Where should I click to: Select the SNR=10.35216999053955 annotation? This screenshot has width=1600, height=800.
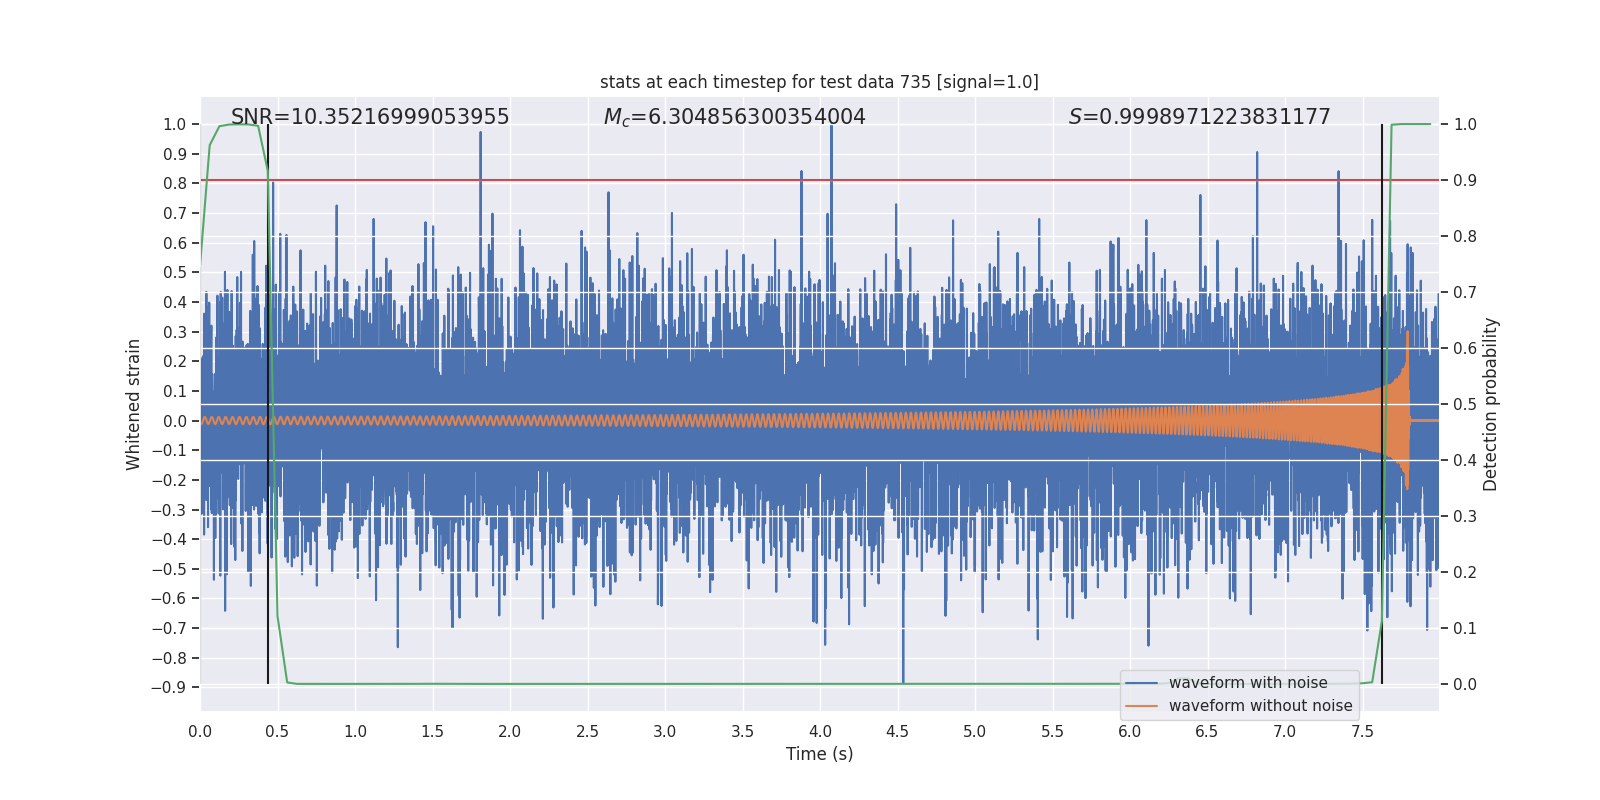click(370, 117)
